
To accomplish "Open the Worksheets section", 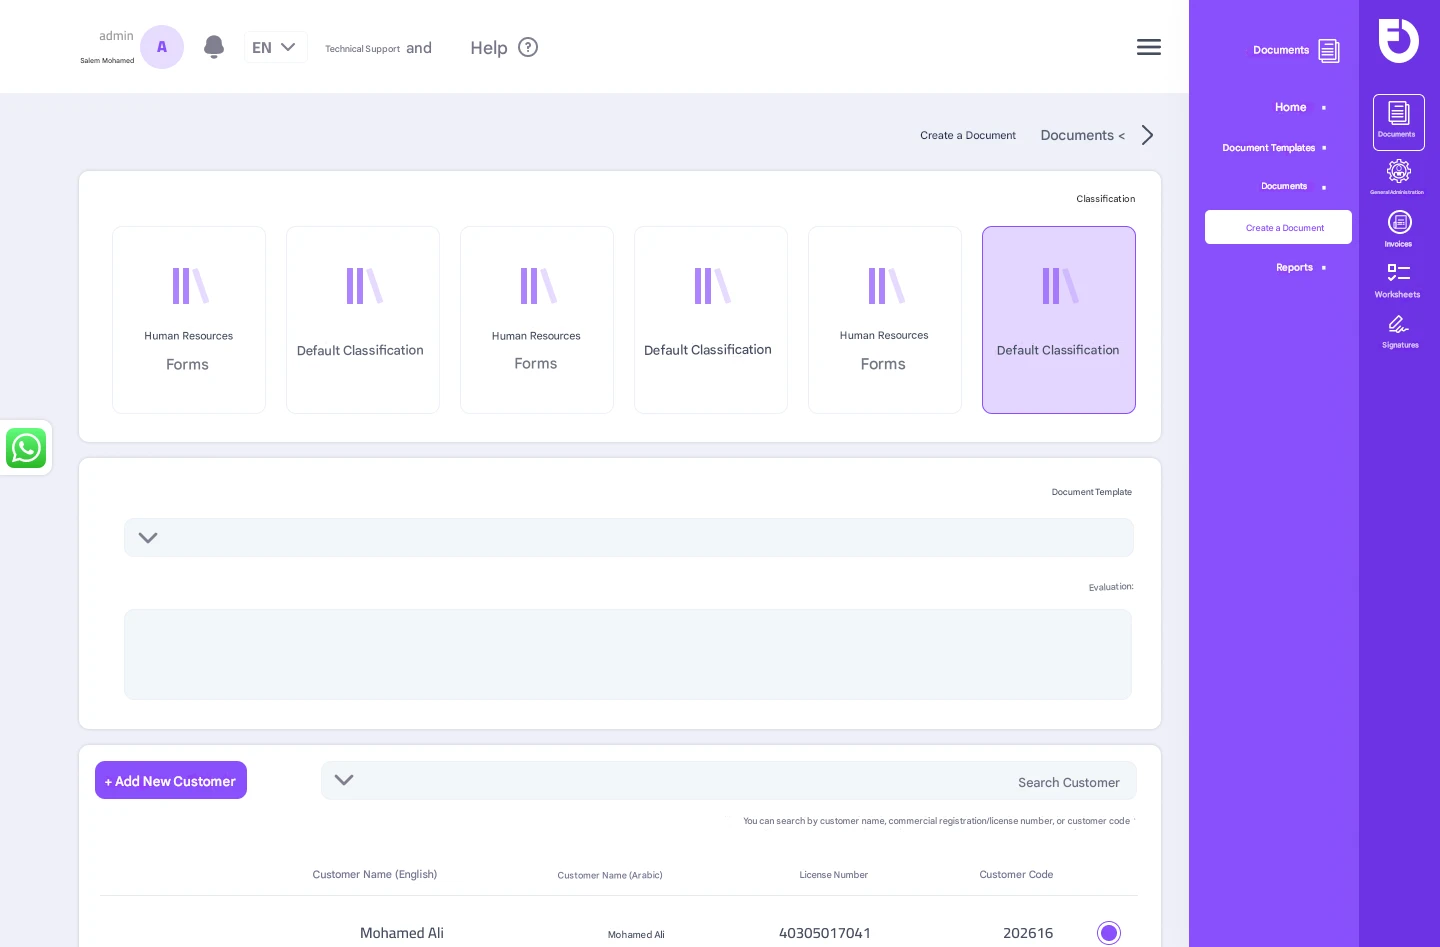I will click(x=1397, y=272).
